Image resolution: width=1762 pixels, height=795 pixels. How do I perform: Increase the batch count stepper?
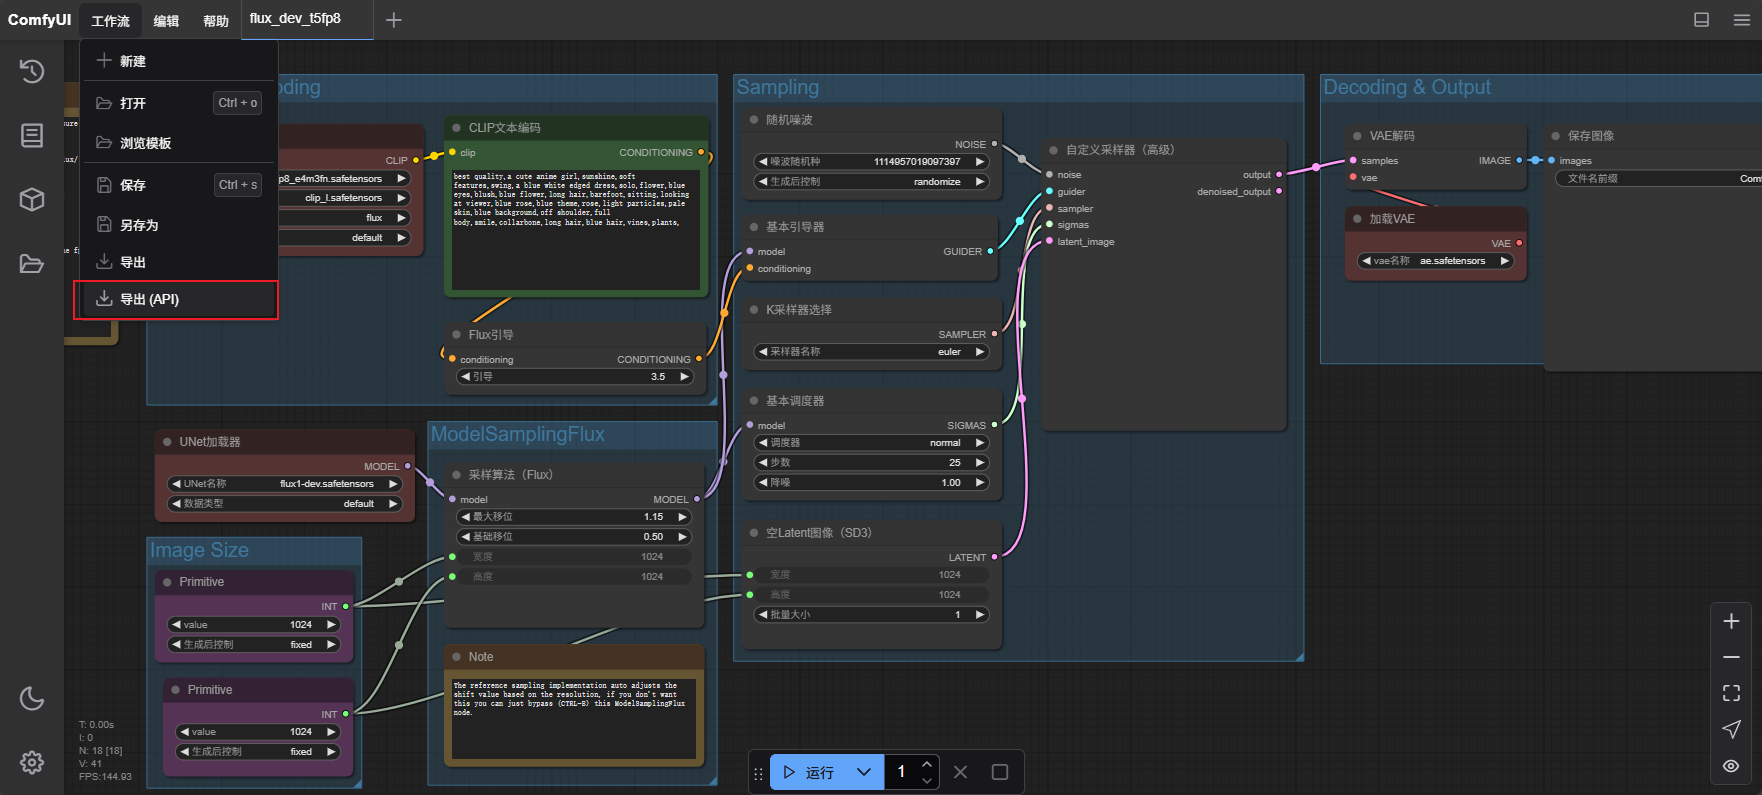click(927, 765)
